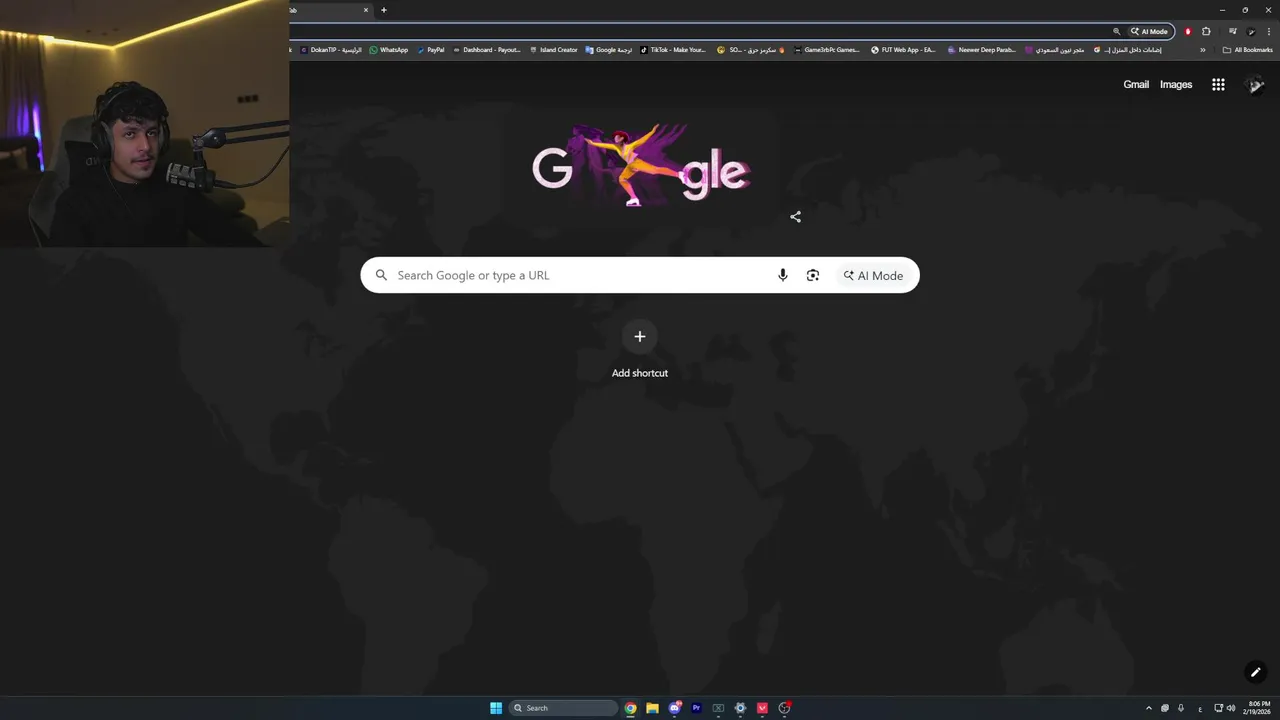Image resolution: width=1280 pixels, height=720 pixels.
Task: Click AI Mode chip in address bar
Action: 1149,31
